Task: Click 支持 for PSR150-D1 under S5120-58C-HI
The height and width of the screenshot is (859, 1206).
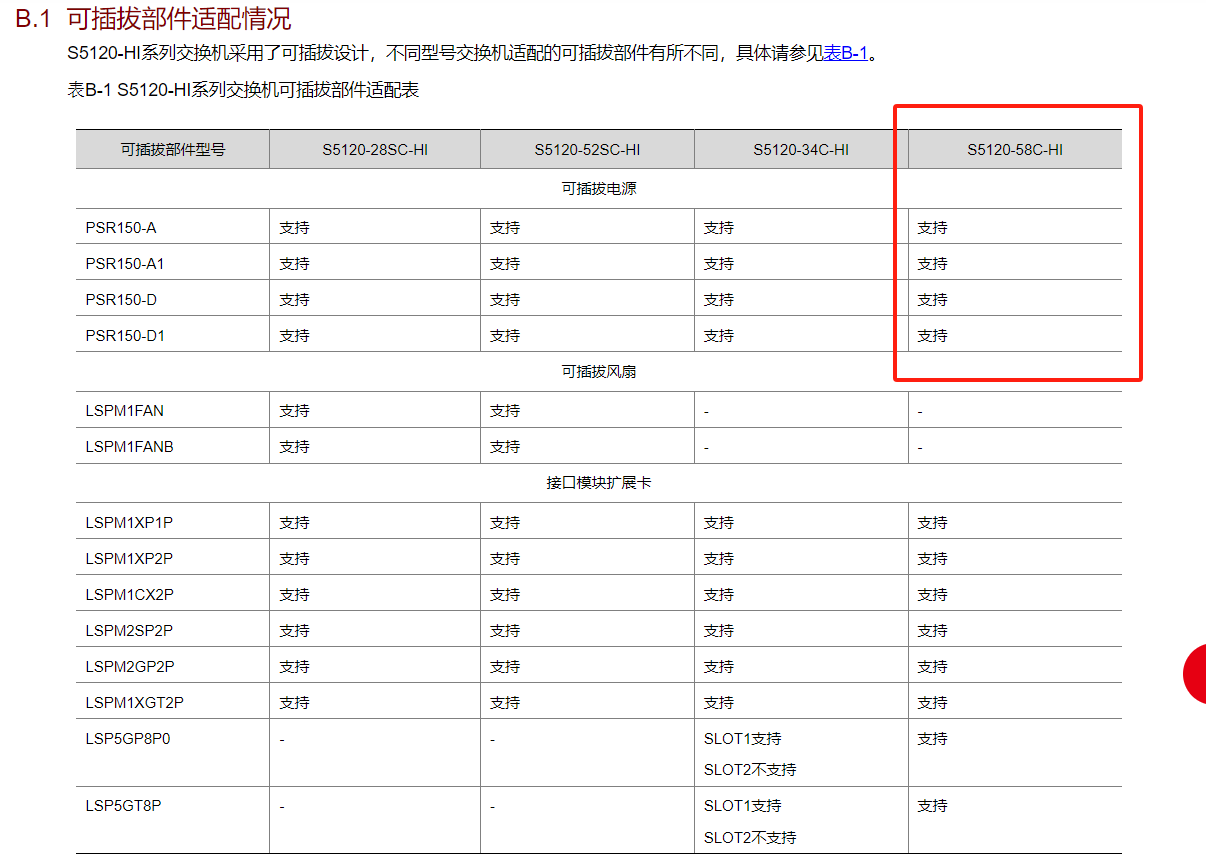Action: pos(932,336)
